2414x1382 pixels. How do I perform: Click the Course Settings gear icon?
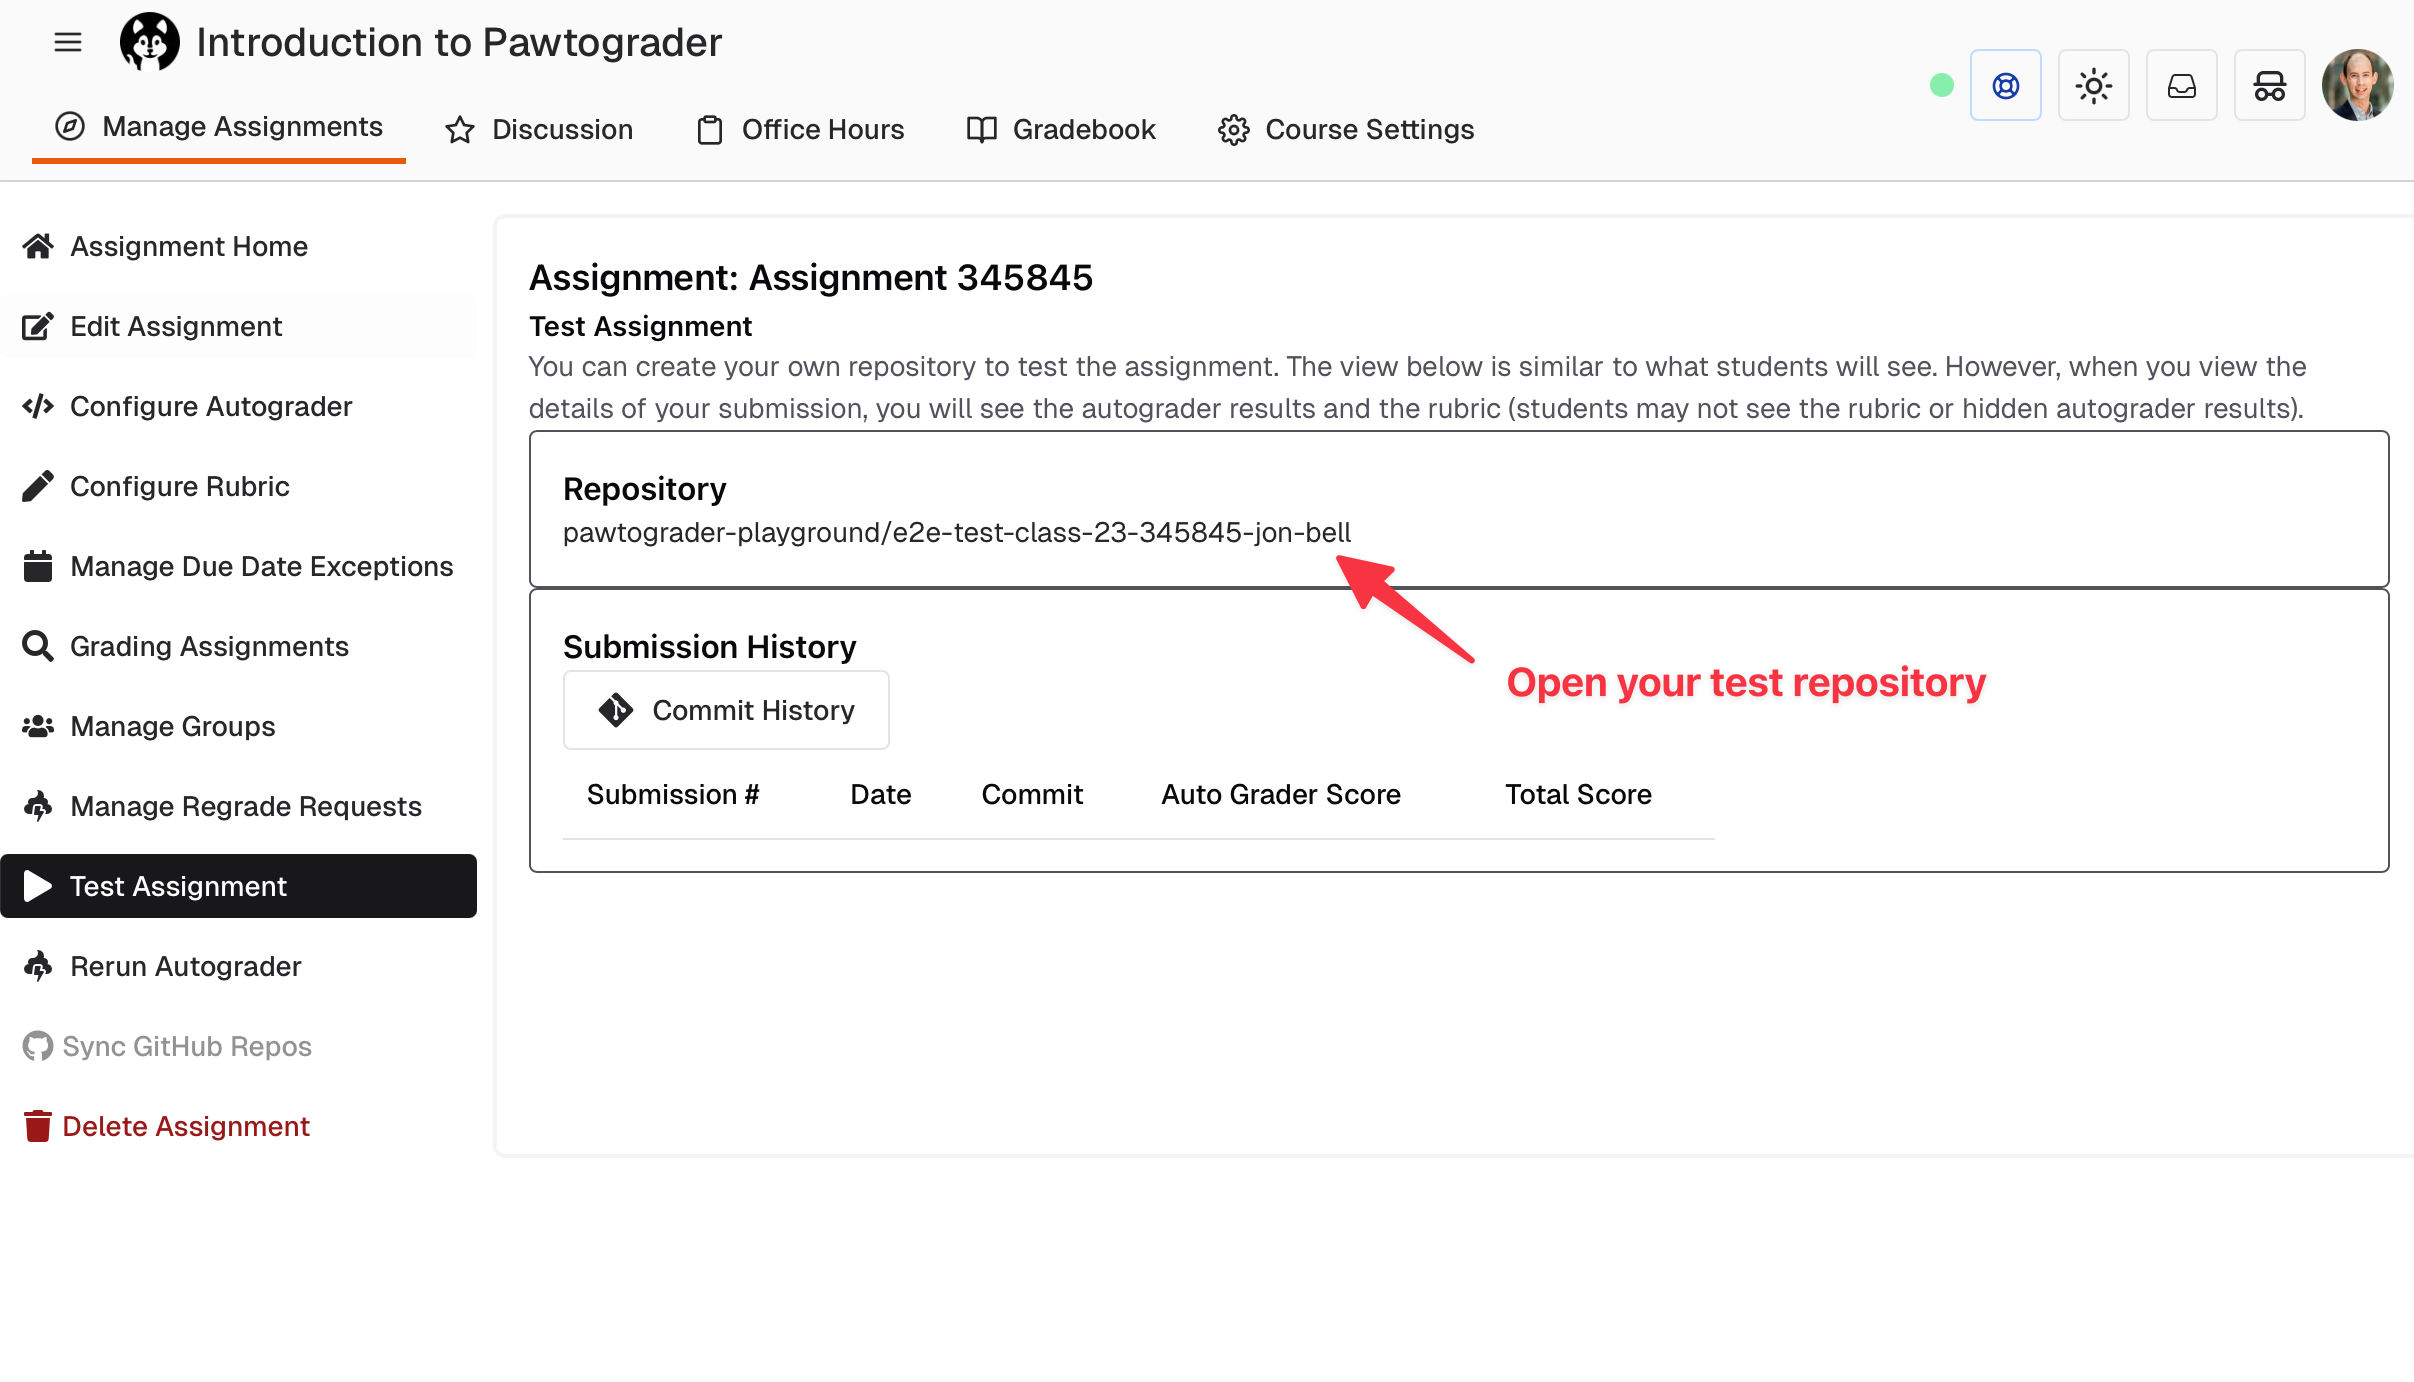click(1233, 129)
